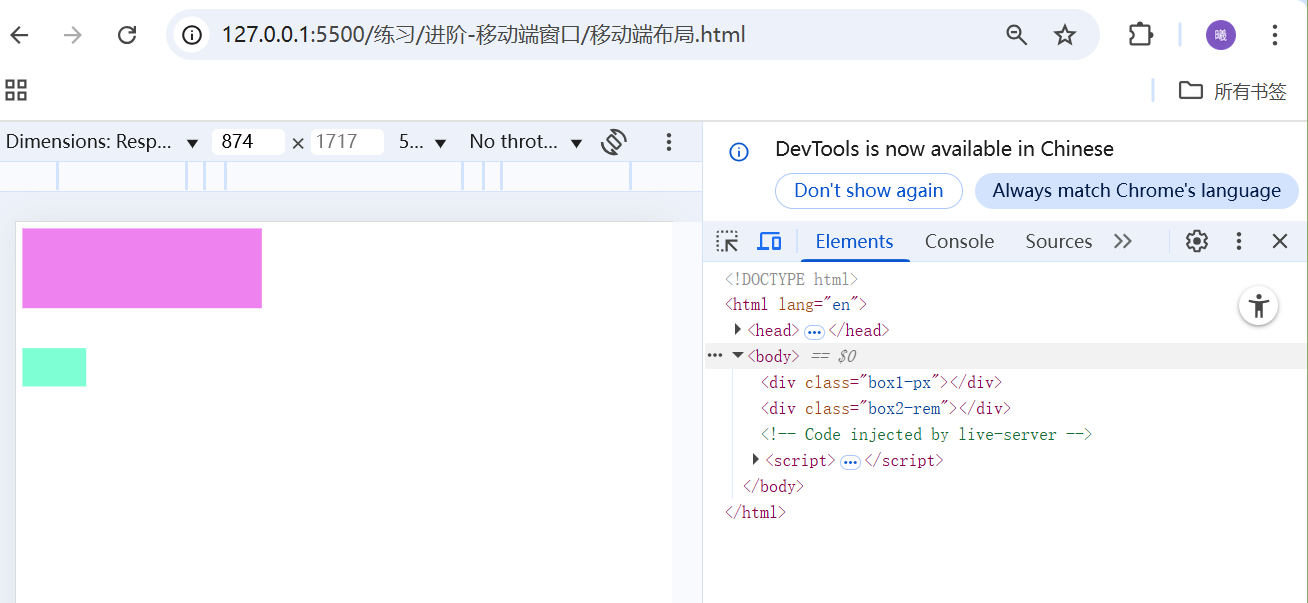The image size is (1308, 603).
Task: Select the div class box2-rem node
Action: pos(886,408)
